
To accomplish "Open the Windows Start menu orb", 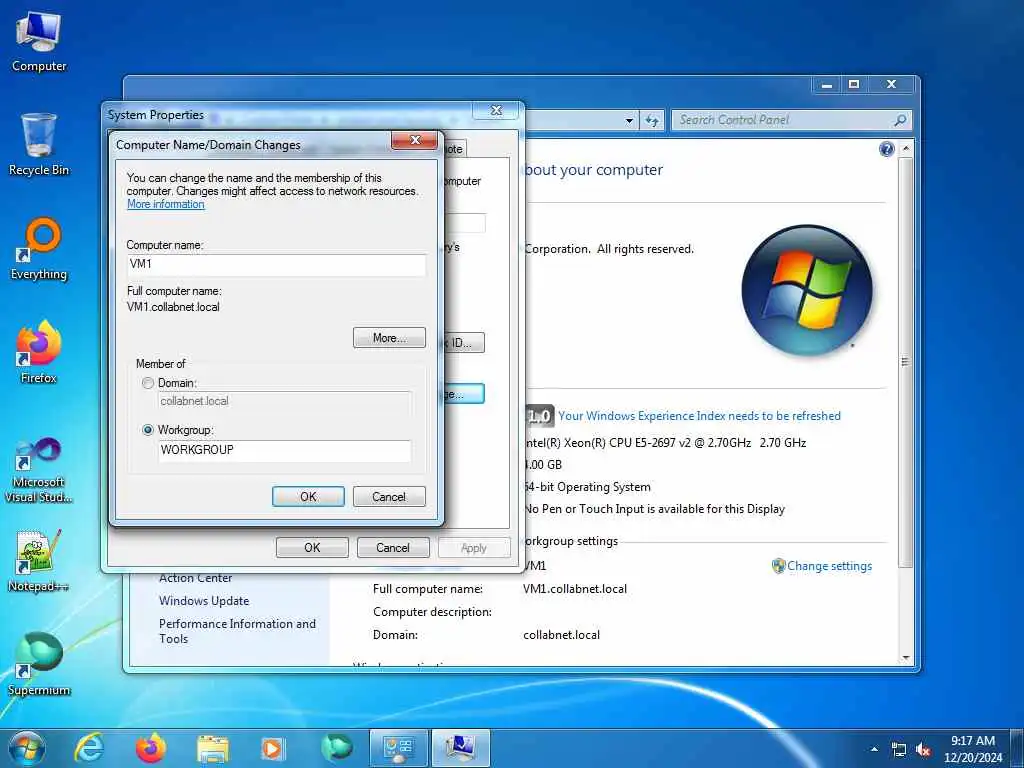I will (x=26, y=748).
